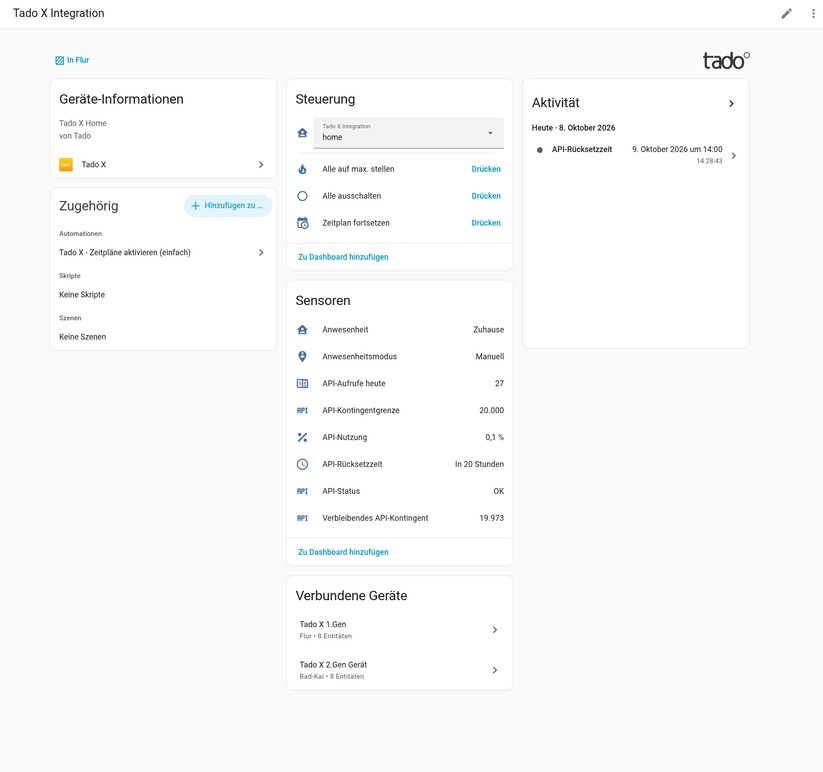The image size is (823, 772).
Task: Click the Anwesenheitsmodus location pin icon
Action: pos(302,356)
